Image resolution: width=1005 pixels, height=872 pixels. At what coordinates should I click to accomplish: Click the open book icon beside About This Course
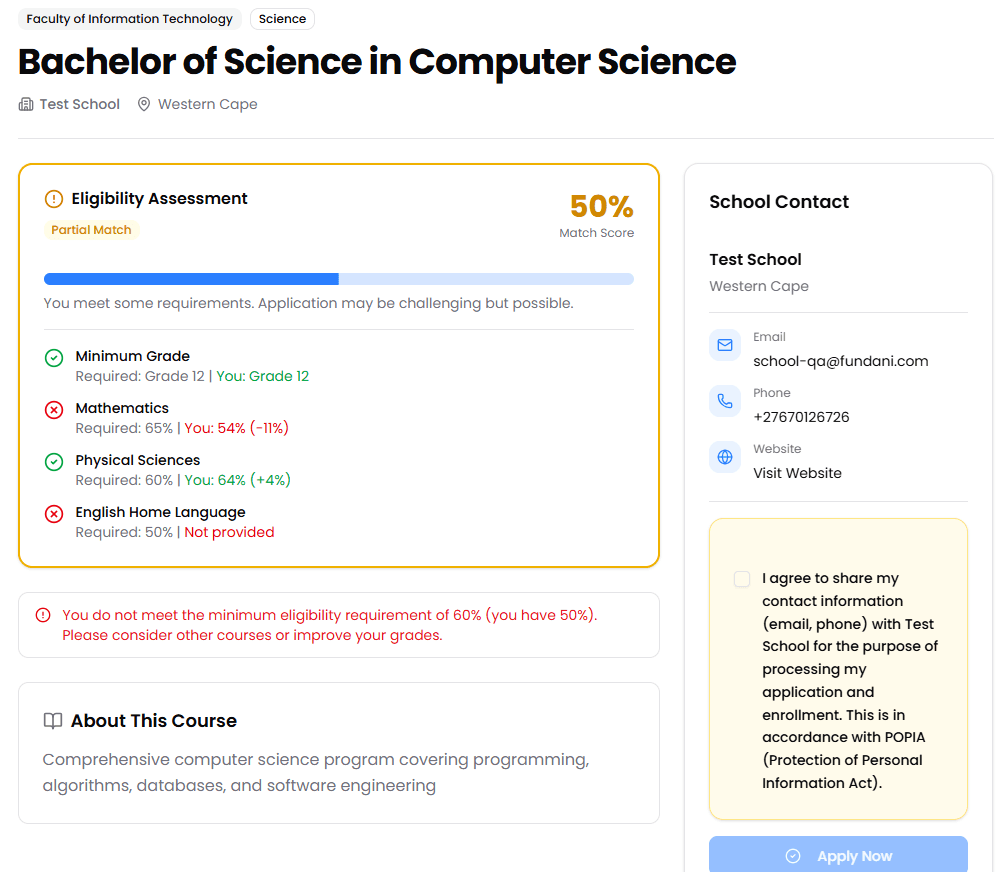point(53,721)
